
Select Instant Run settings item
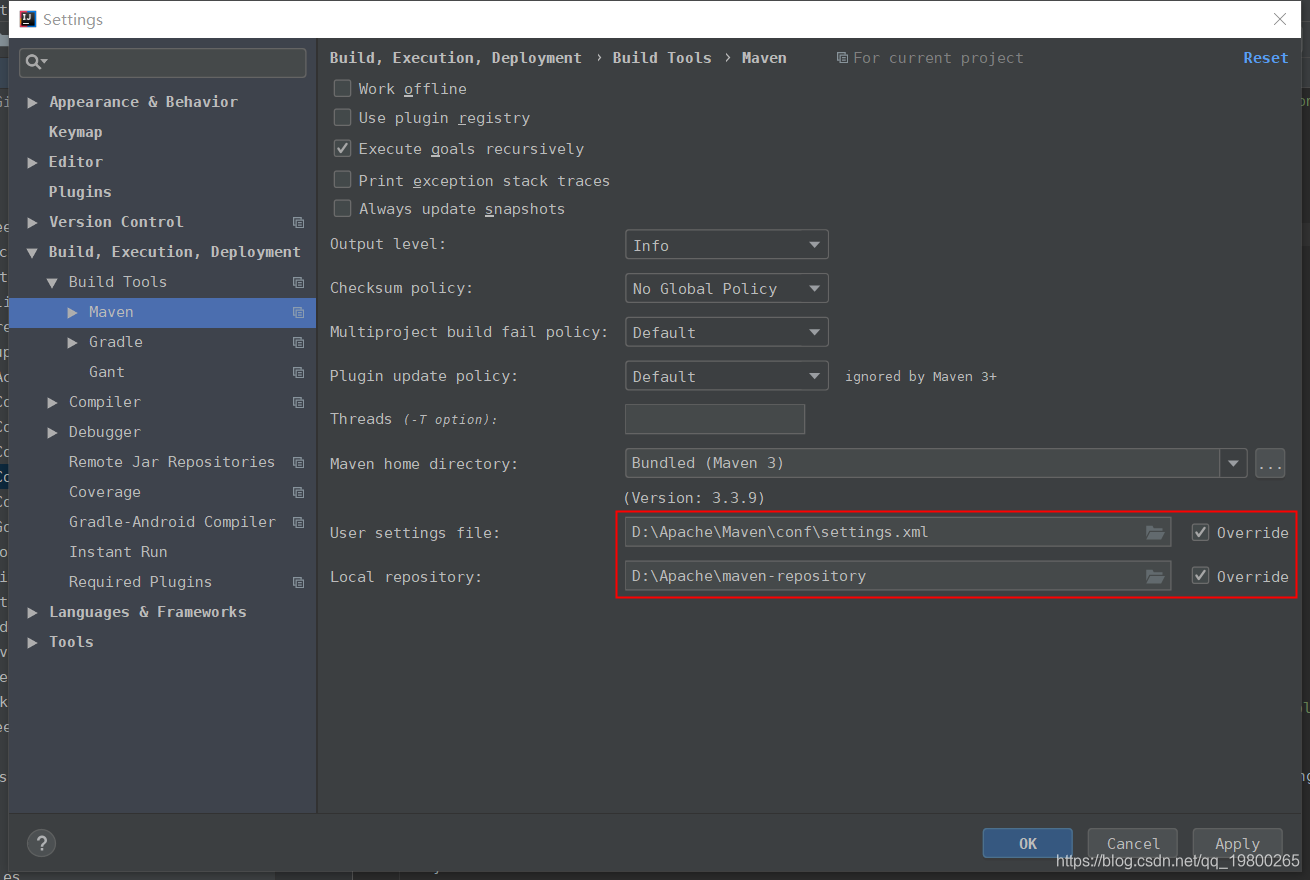(x=118, y=552)
